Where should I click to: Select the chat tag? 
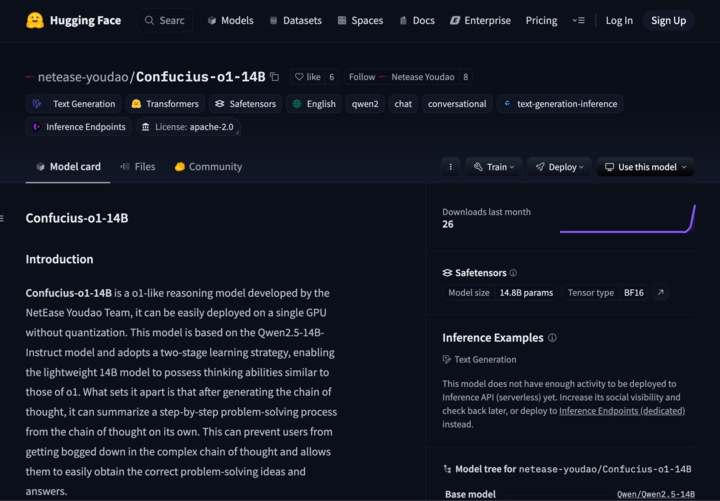(403, 104)
